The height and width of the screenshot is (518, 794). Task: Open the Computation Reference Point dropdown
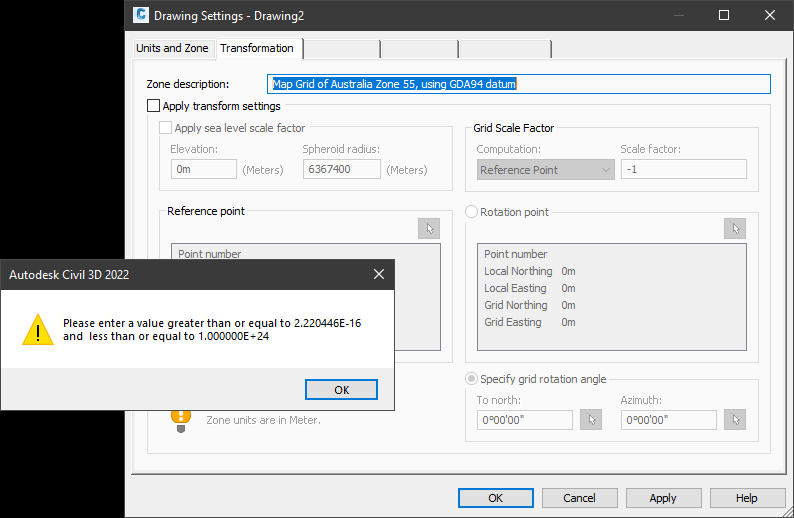(545, 170)
